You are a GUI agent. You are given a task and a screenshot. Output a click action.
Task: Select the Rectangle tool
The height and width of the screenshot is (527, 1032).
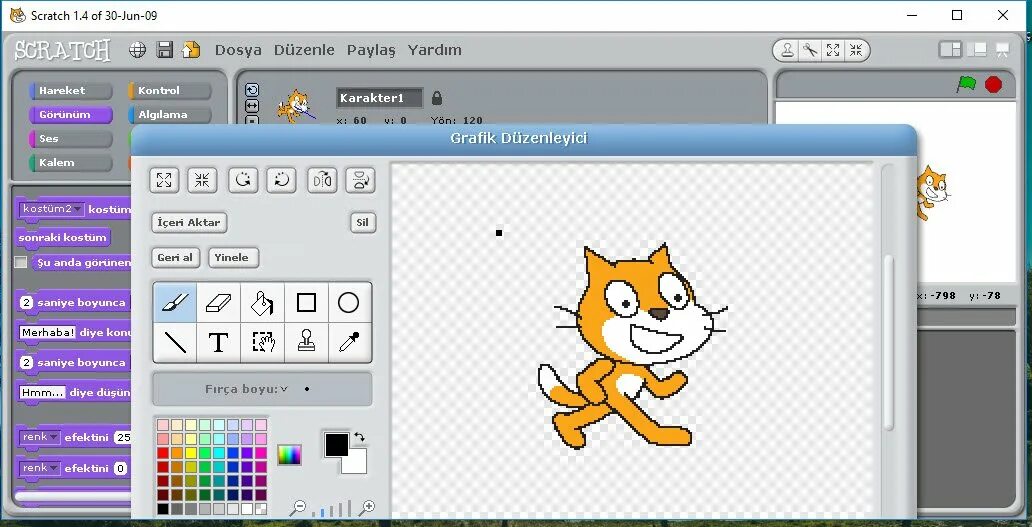click(x=306, y=303)
